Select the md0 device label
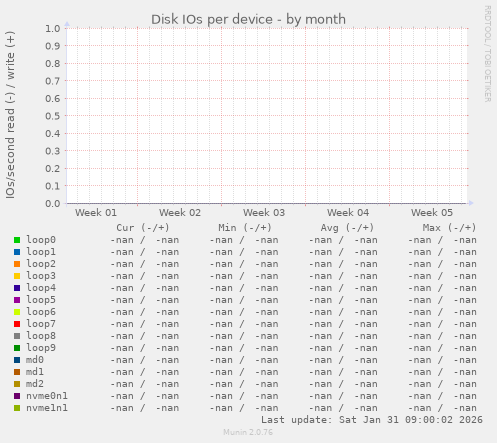Viewport: 497px width, 443px height. 35,360
